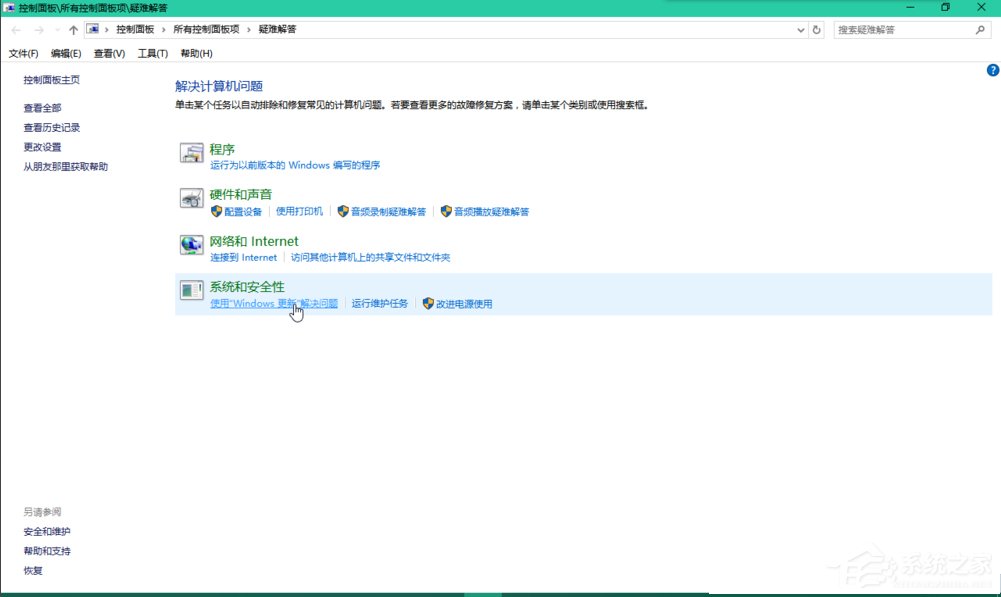1001x597 pixels.
Task: Open the 查看 menu
Action: (x=107, y=53)
